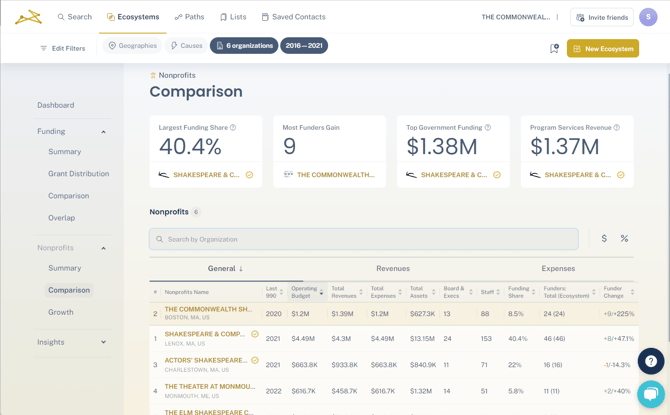The height and width of the screenshot is (415, 670).
Task: Collapse the Nonprofits sidebar section
Action: (x=103, y=248)
